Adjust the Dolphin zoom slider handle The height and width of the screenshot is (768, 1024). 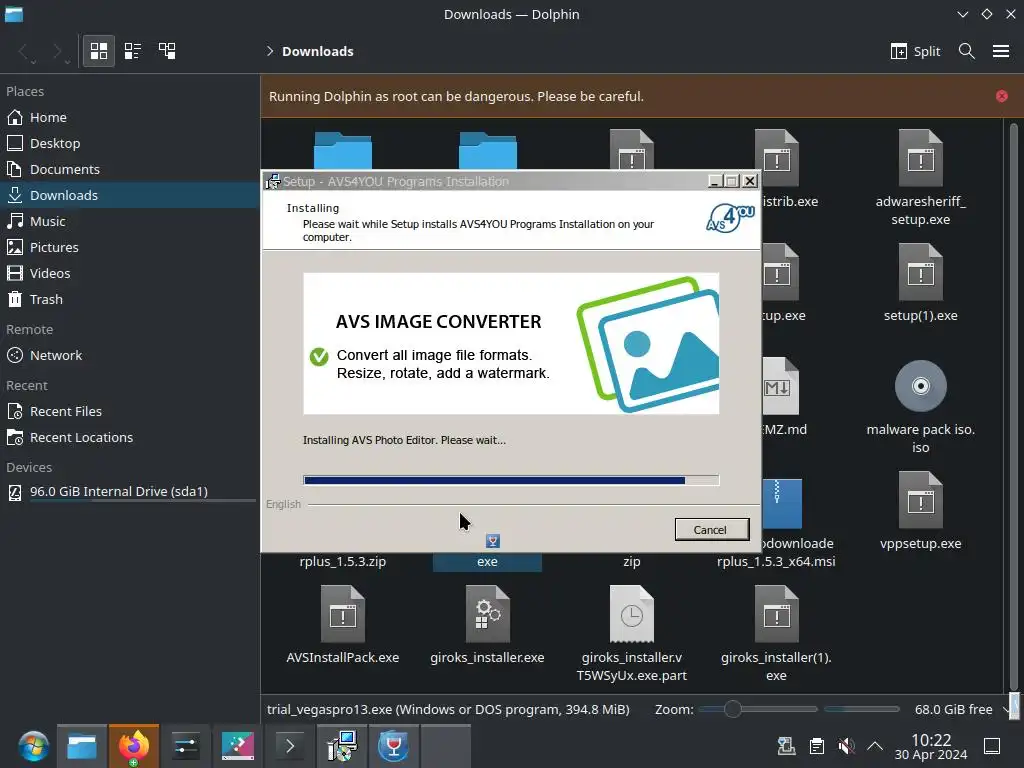click(733, 709)
